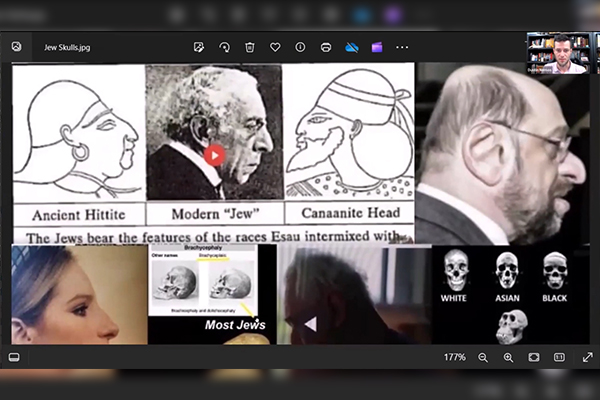Open the Edit image tool
This screenshot has height=400, width=600.
[x=199, y=47]
